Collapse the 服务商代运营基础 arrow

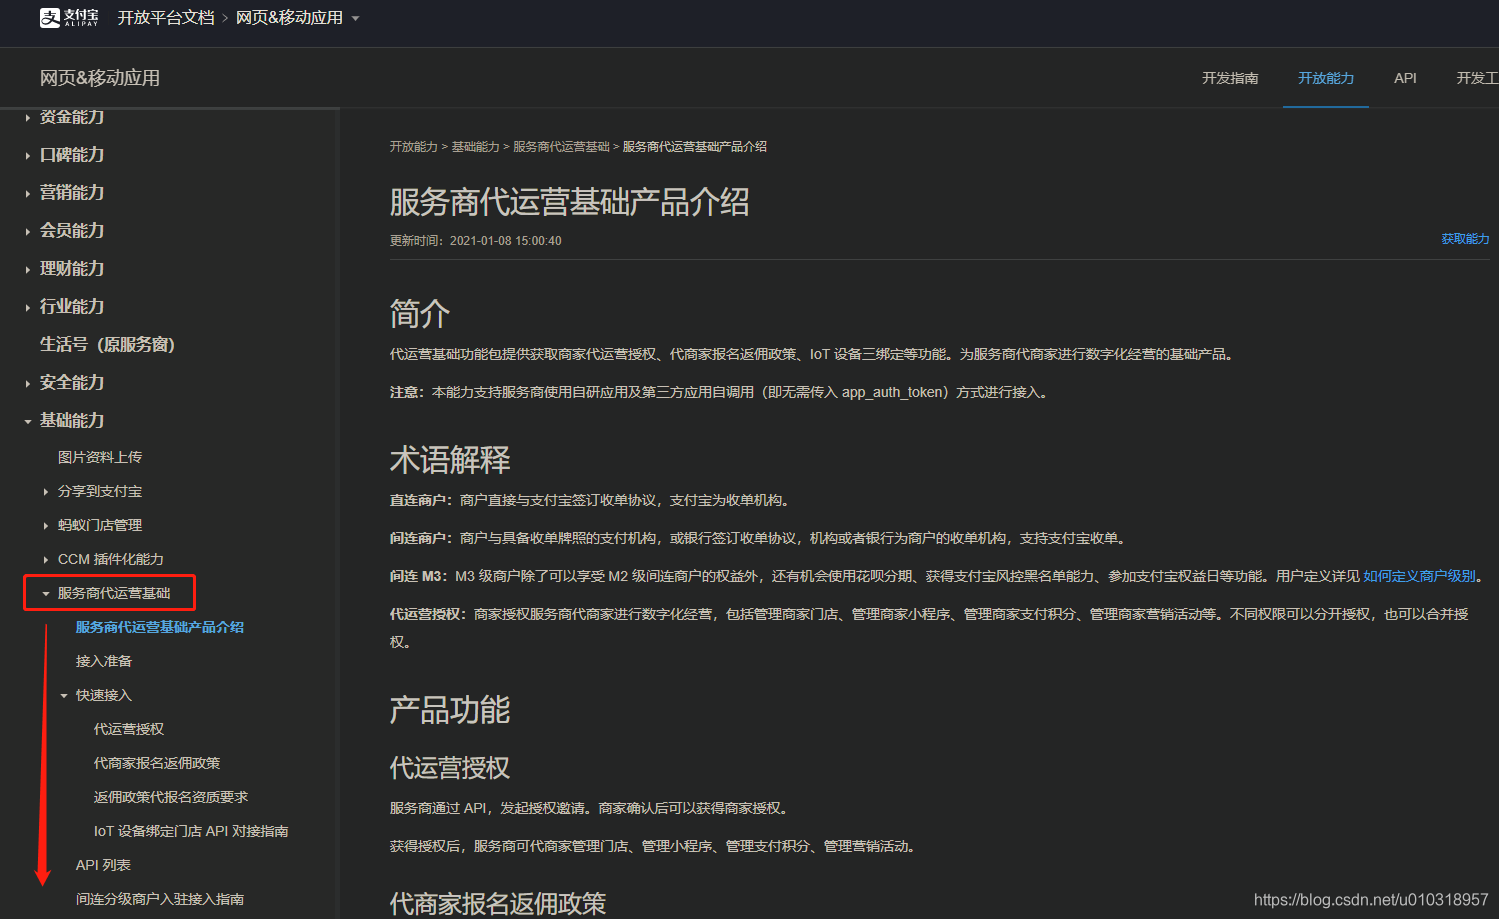click(x=46, y=594)
